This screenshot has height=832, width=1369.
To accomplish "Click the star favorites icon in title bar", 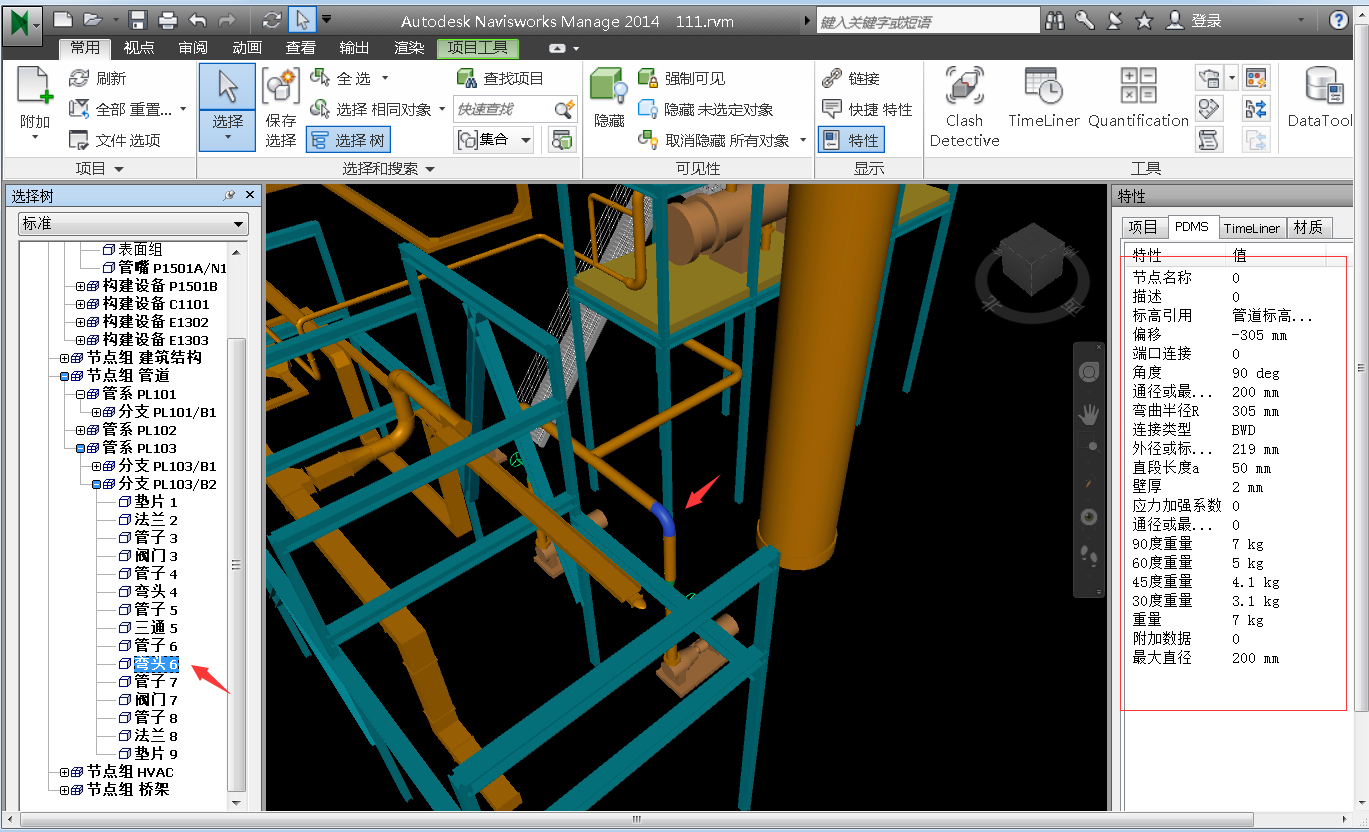I will click(x=1144, y=20).
